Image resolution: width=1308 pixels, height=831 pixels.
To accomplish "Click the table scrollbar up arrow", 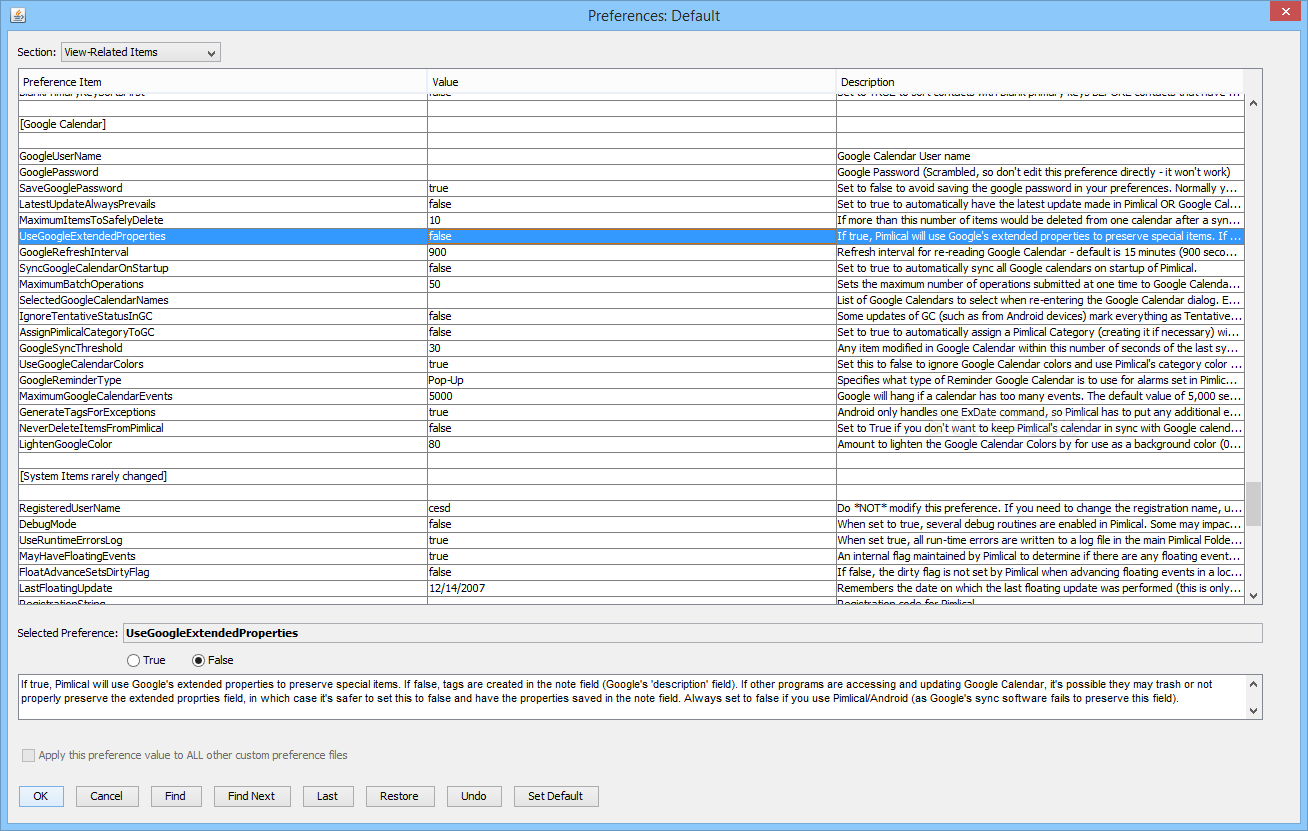I will pyautogui.click(x=1253, y=102).
